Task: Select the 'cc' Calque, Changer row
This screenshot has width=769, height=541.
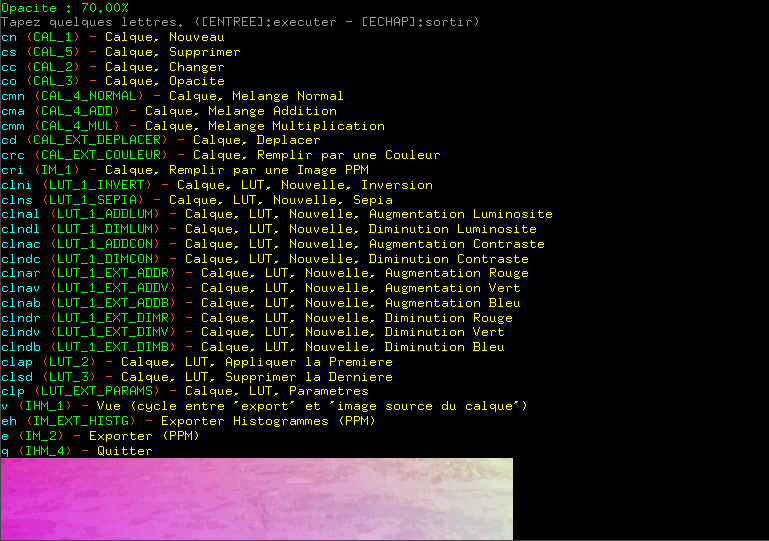Action: tap(113, 67)
